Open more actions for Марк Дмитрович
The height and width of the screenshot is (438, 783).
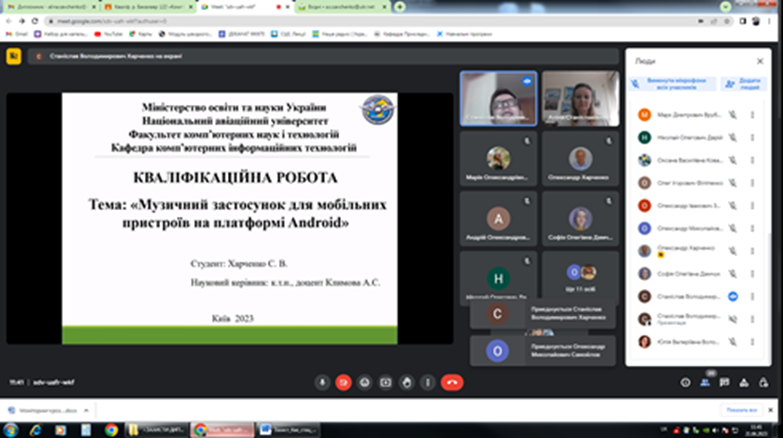tap(752, 115)
